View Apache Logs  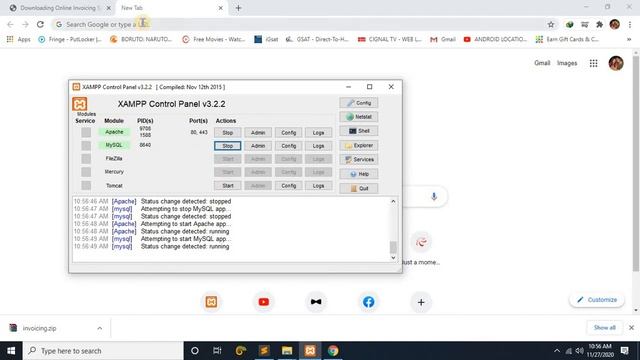click(x=318, y=133)
